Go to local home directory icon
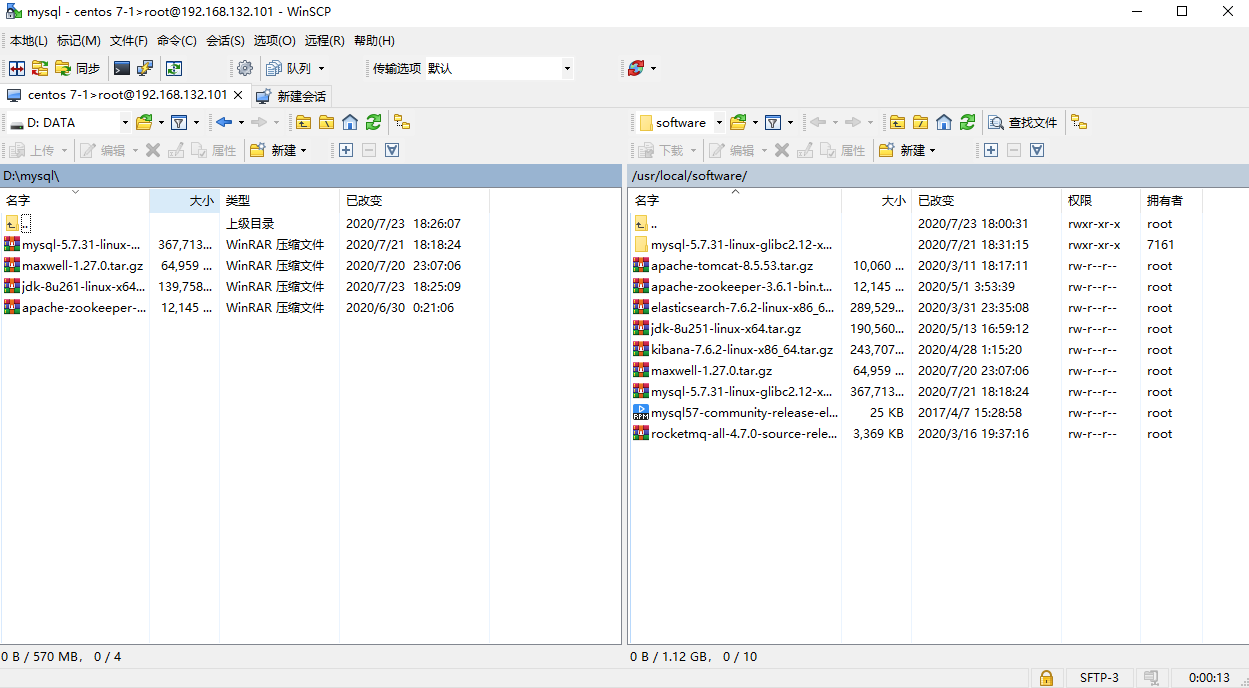The image size is (1249, 688). tap(350, 123)
